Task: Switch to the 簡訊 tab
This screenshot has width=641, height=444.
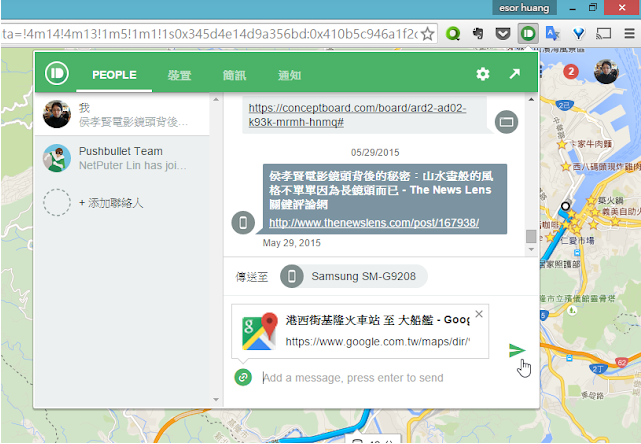Action: (x=234, y=75)
